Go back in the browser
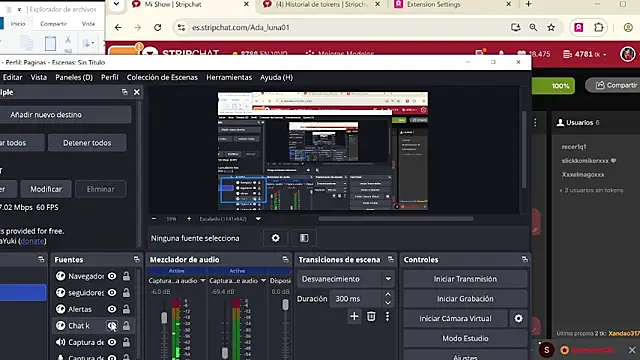This screenshot has height=360, width=640. 118,27
